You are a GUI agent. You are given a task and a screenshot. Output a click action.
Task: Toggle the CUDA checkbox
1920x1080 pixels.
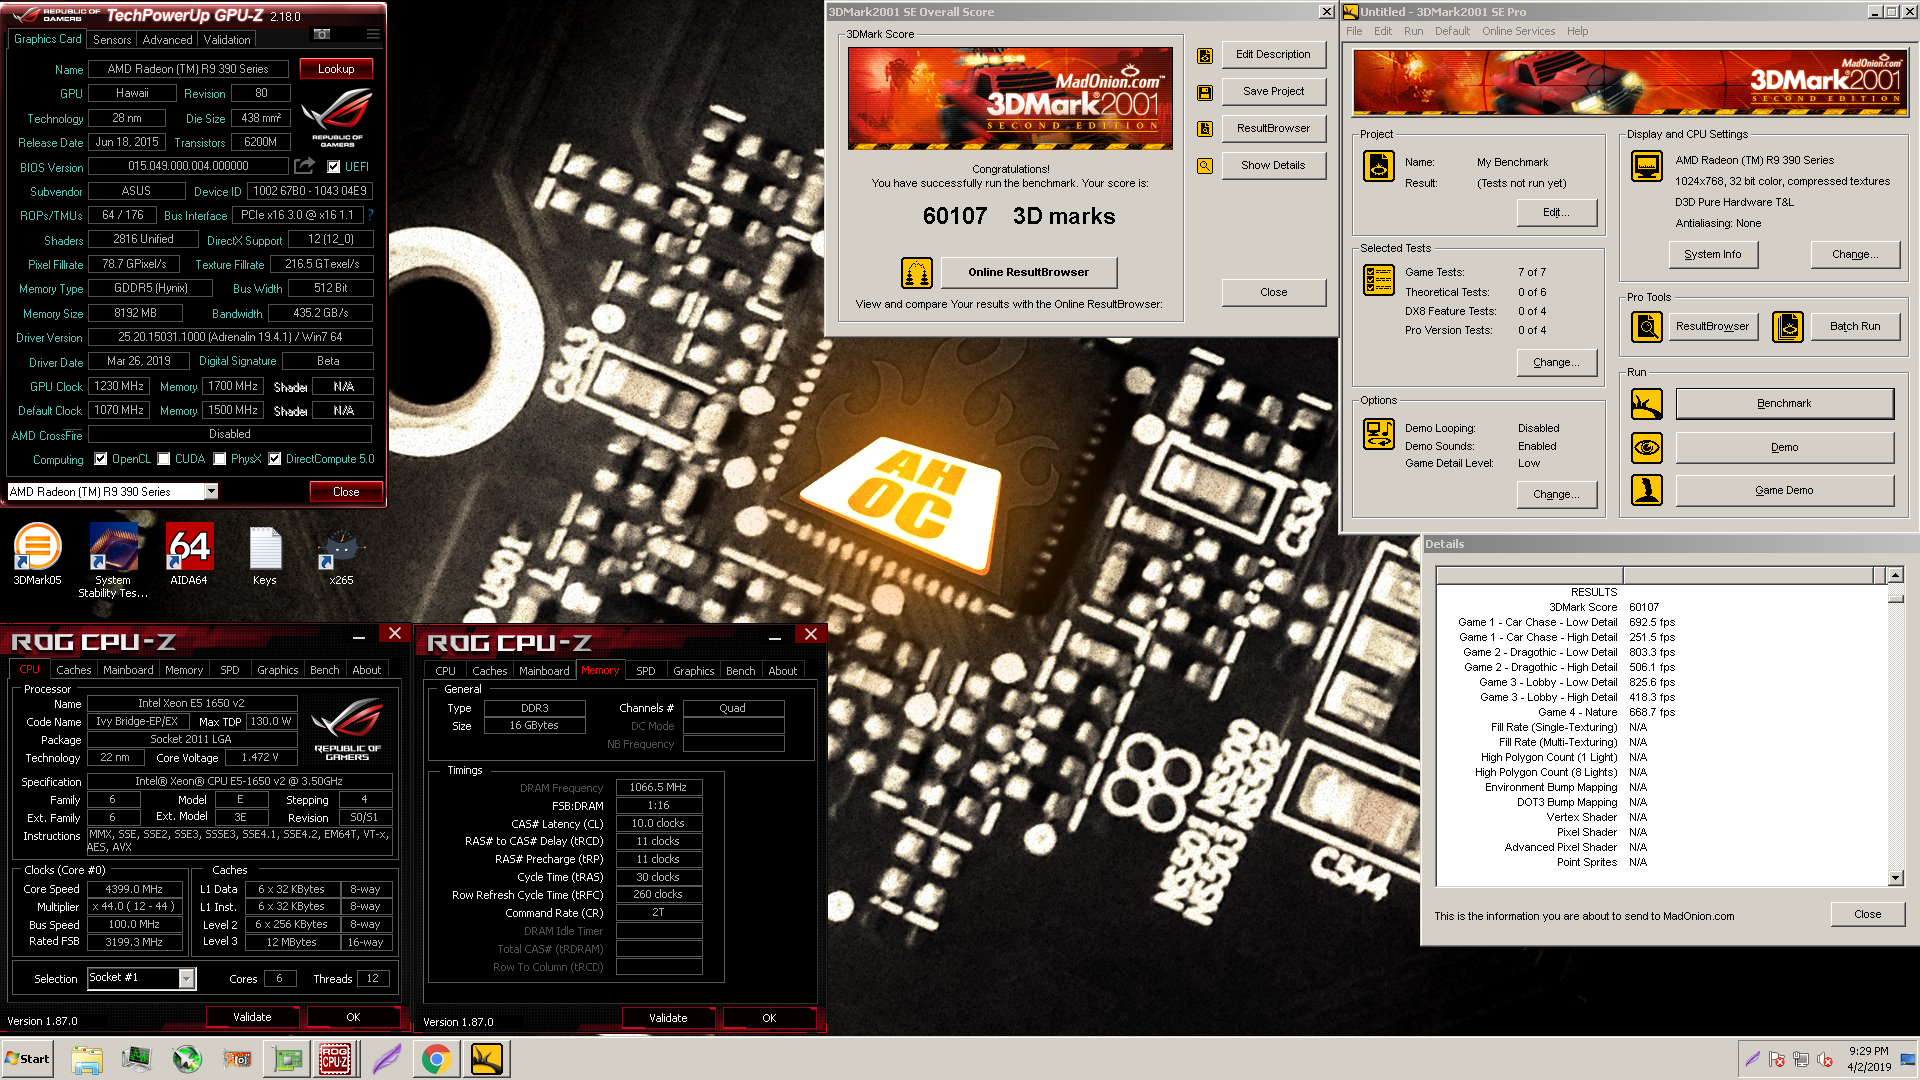(x=164, y=459)
